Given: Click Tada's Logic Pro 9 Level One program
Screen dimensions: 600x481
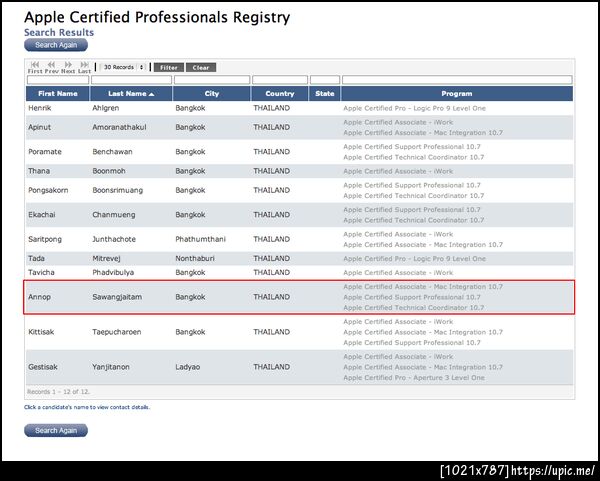Looking at the screenshot, I should coord(414,259).
